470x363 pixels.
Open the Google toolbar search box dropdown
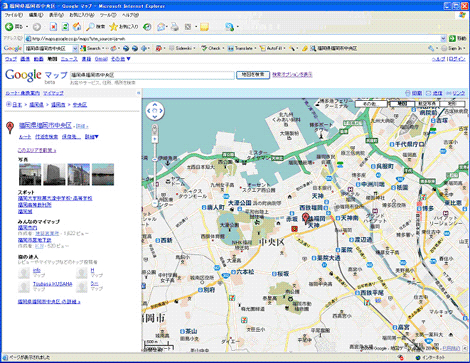click(x=75, y=49)
